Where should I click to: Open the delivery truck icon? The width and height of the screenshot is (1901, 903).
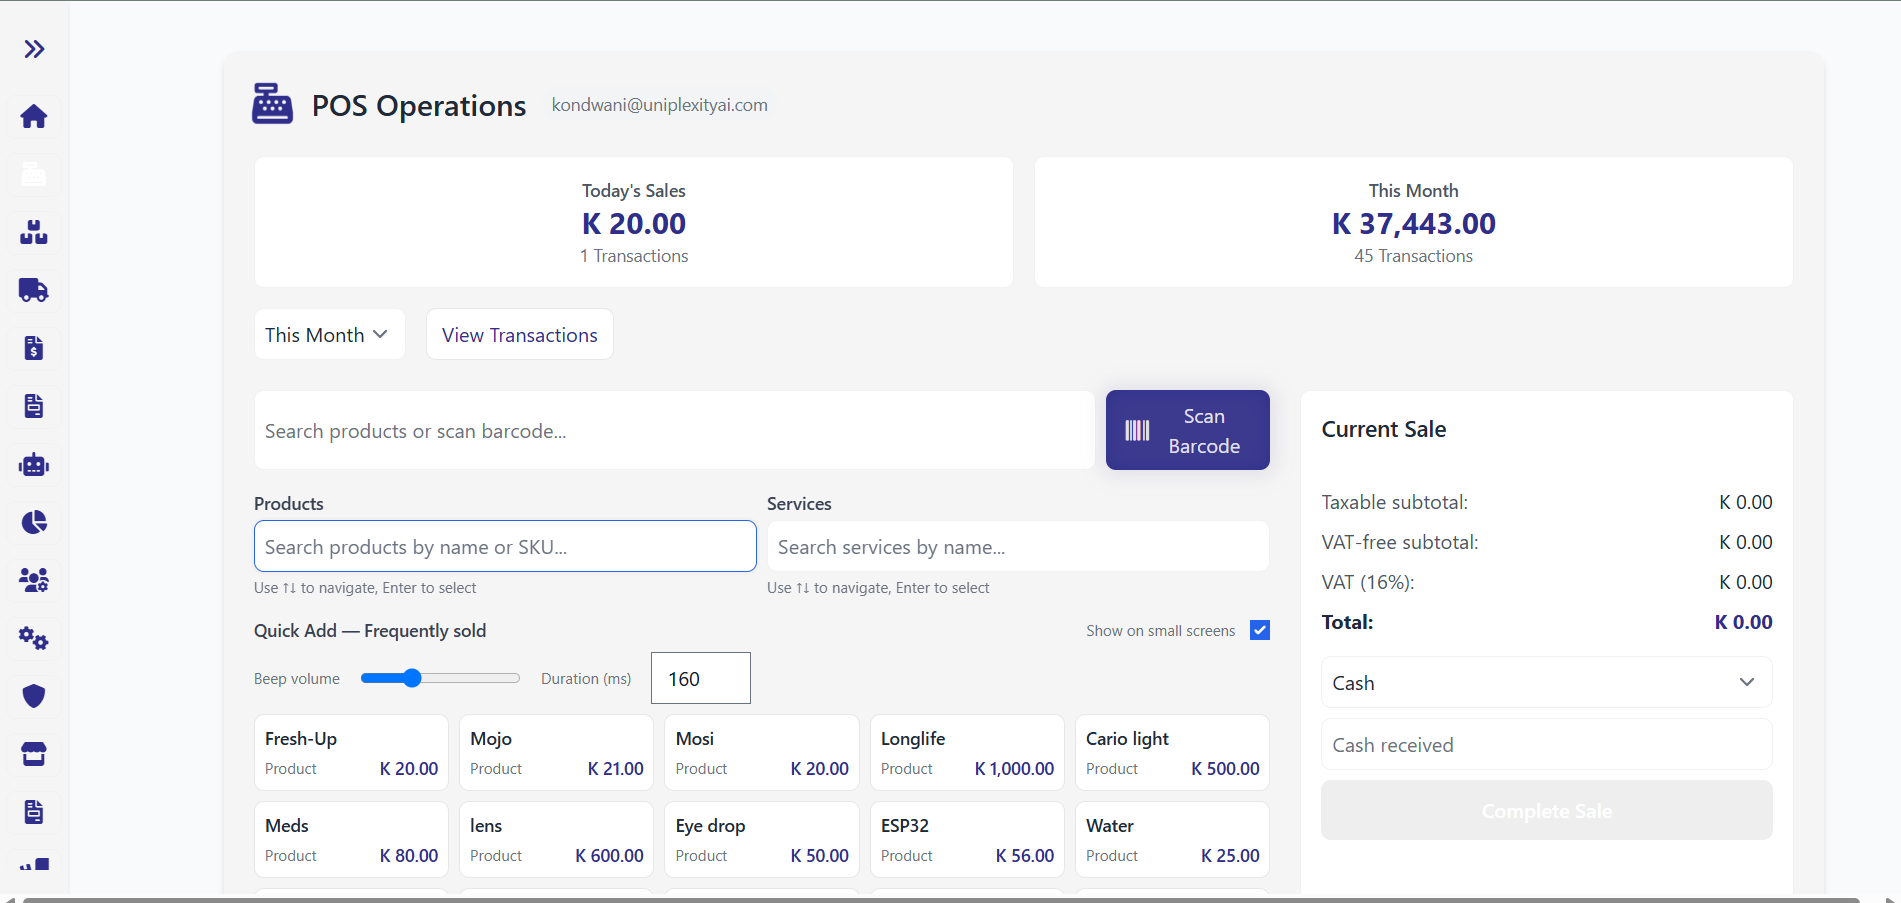tap(34, 290)
